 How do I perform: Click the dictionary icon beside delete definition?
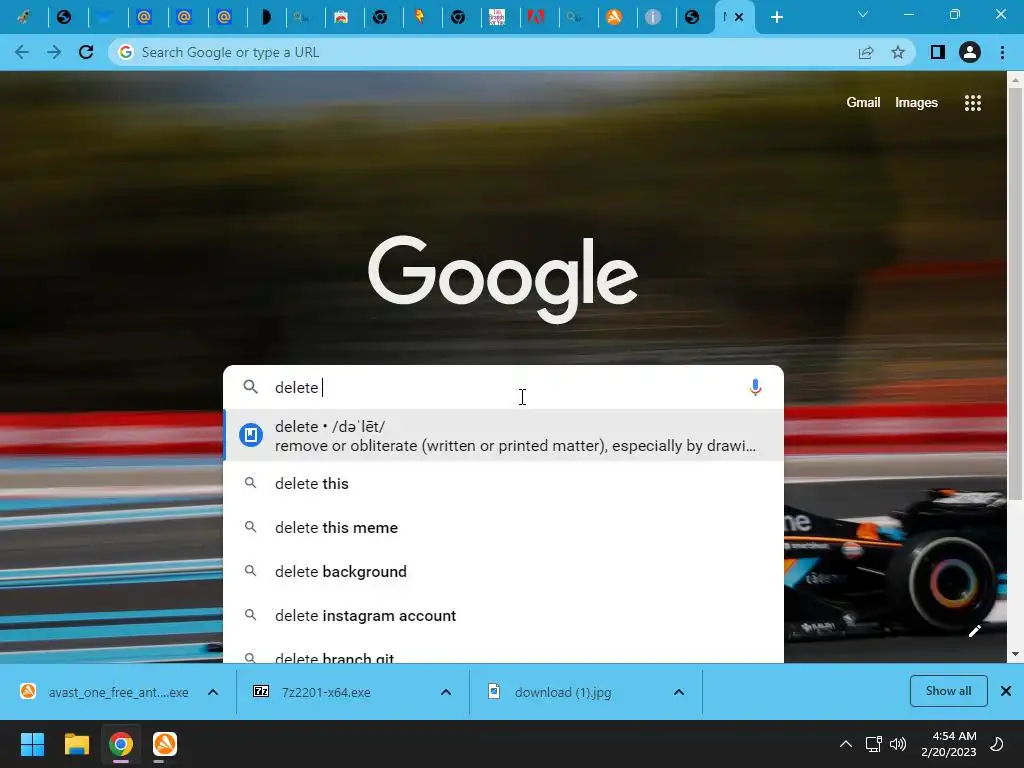click(x=251, y=435)
